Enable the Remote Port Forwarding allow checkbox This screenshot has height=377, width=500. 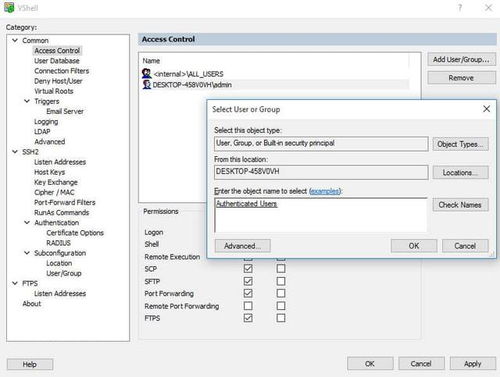point(248,306)
